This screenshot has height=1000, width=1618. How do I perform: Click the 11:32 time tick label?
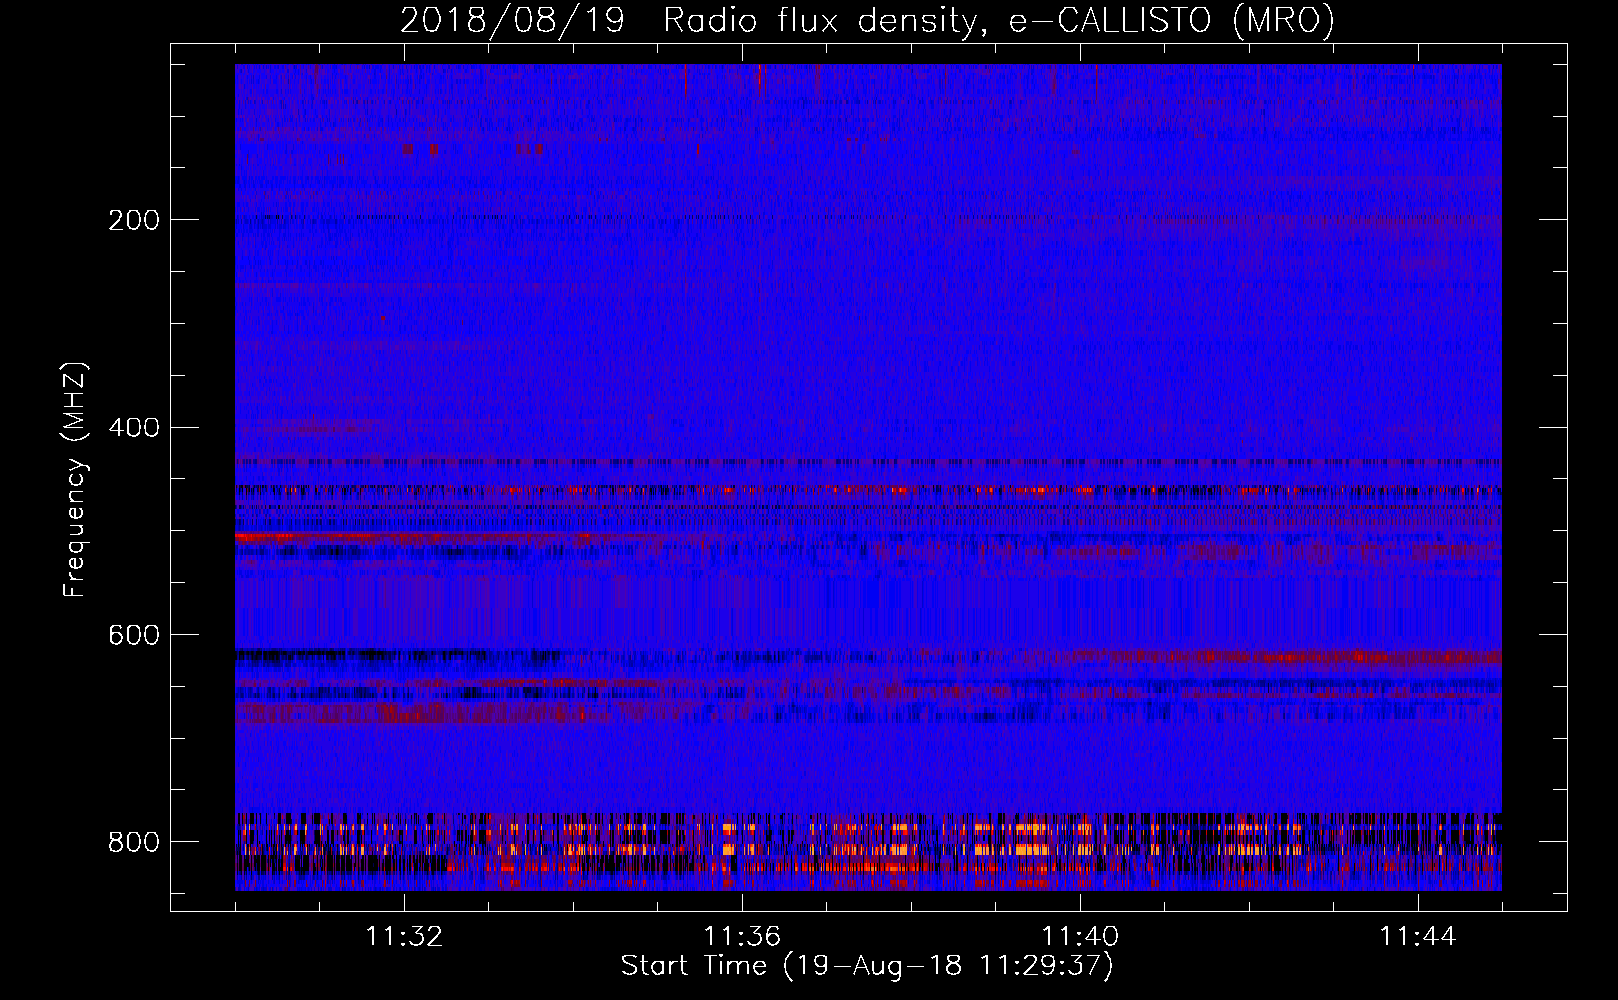(x=404, y=937)
